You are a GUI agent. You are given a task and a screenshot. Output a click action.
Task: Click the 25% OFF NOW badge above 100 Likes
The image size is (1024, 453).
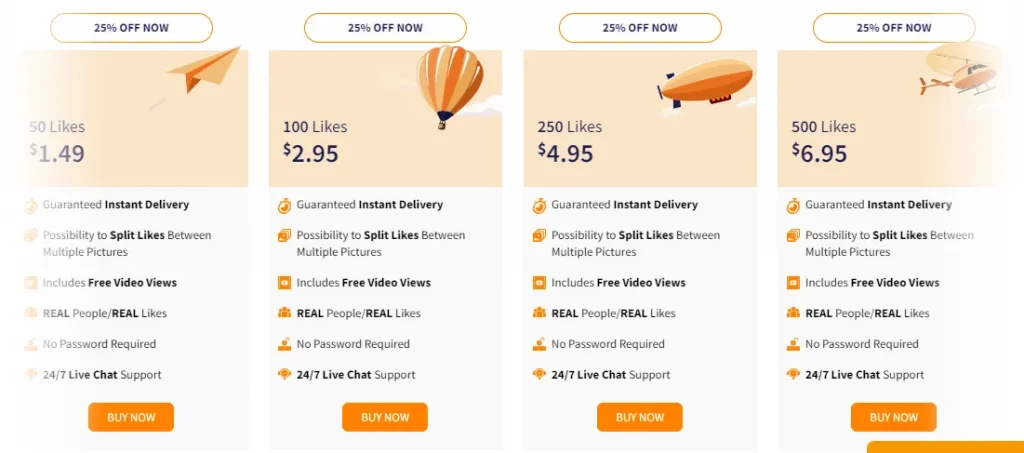[x=385, y=28]
